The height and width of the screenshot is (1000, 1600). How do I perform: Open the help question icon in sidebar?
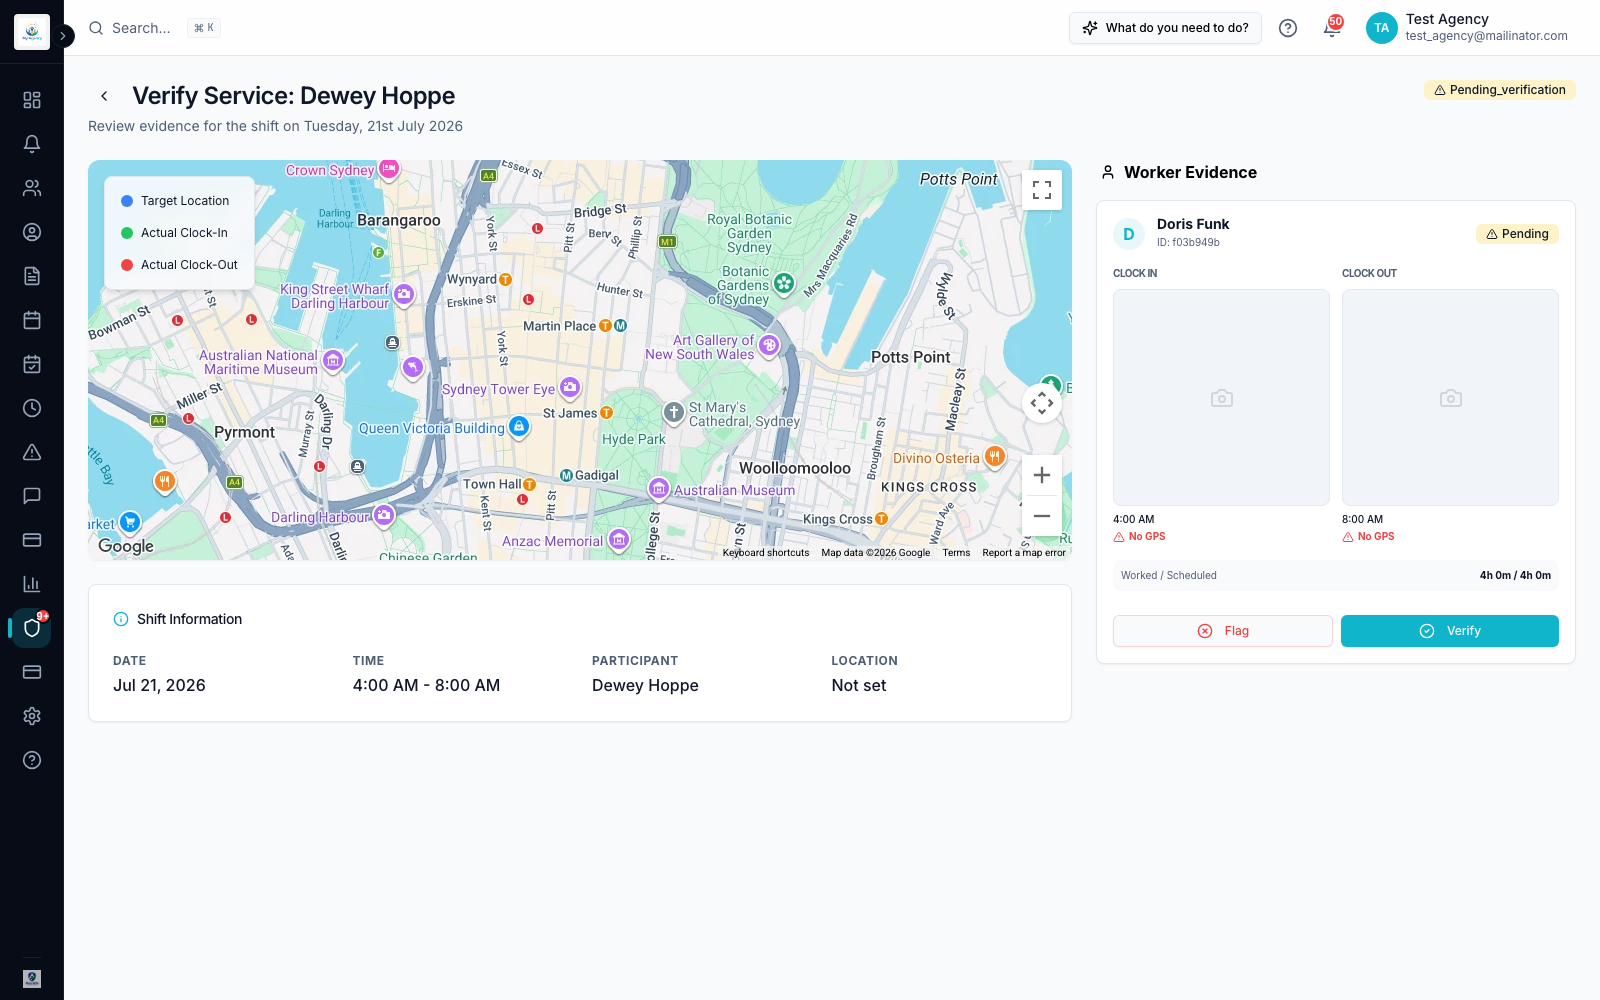tap(32, 760)
